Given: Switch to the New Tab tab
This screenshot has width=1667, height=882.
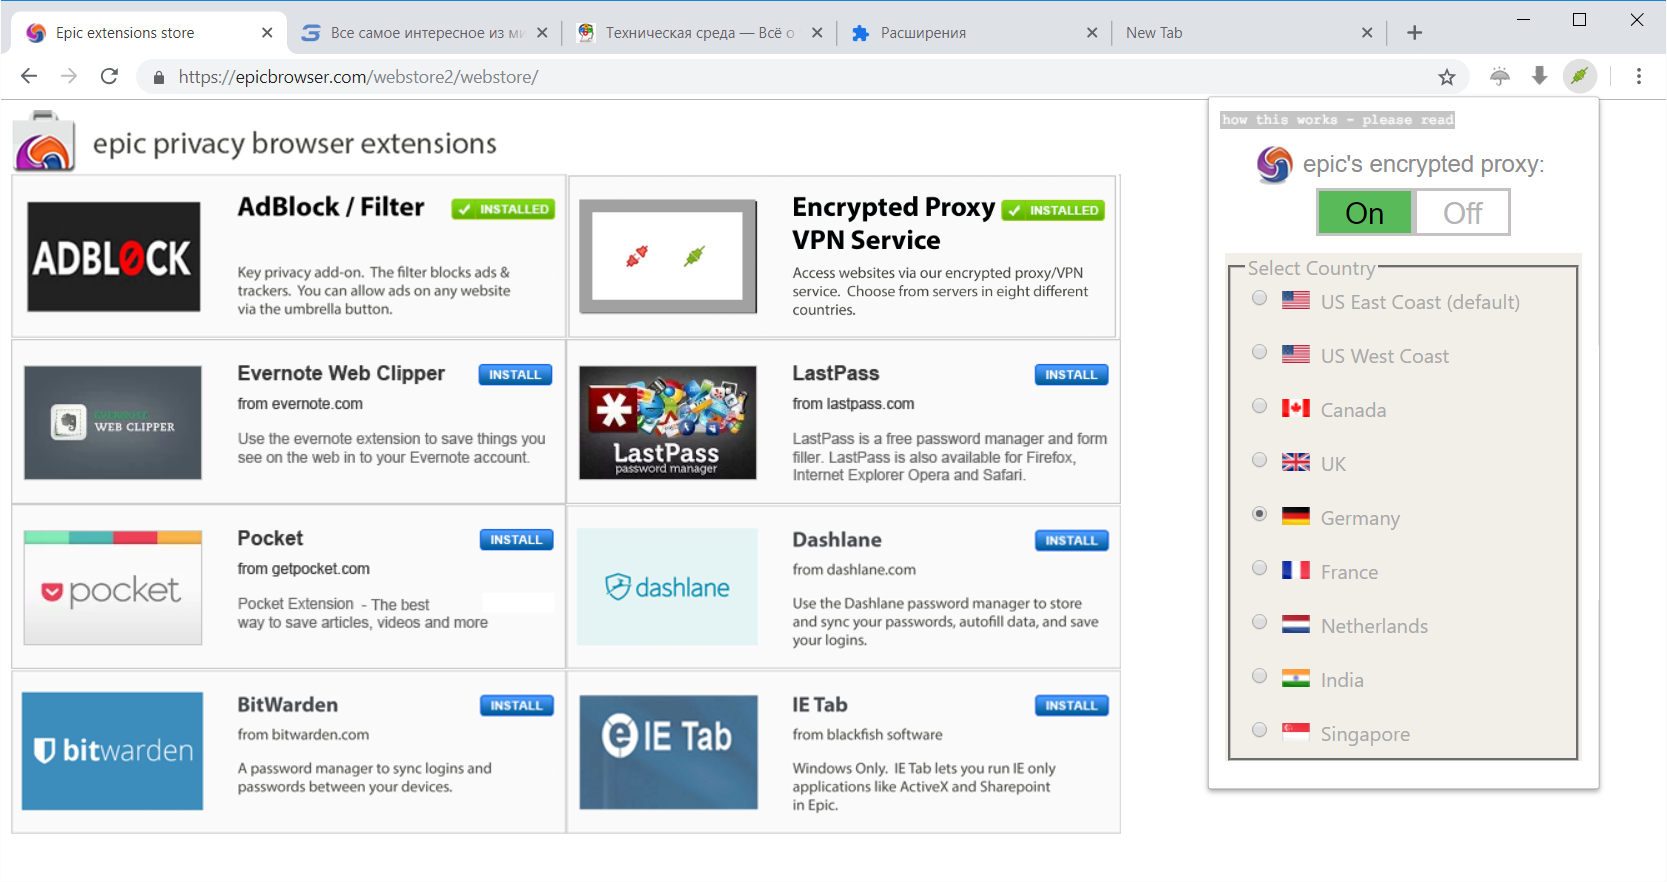Looking at the screenshot, I should click(1248, 33).
